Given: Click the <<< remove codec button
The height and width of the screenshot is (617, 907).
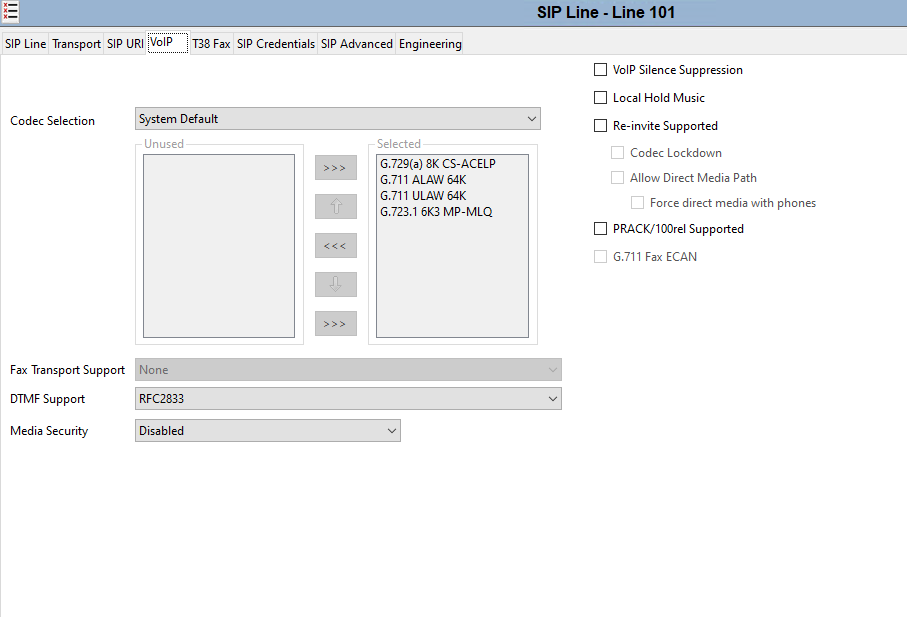Looking at the screenshot, I should point(335,246).
